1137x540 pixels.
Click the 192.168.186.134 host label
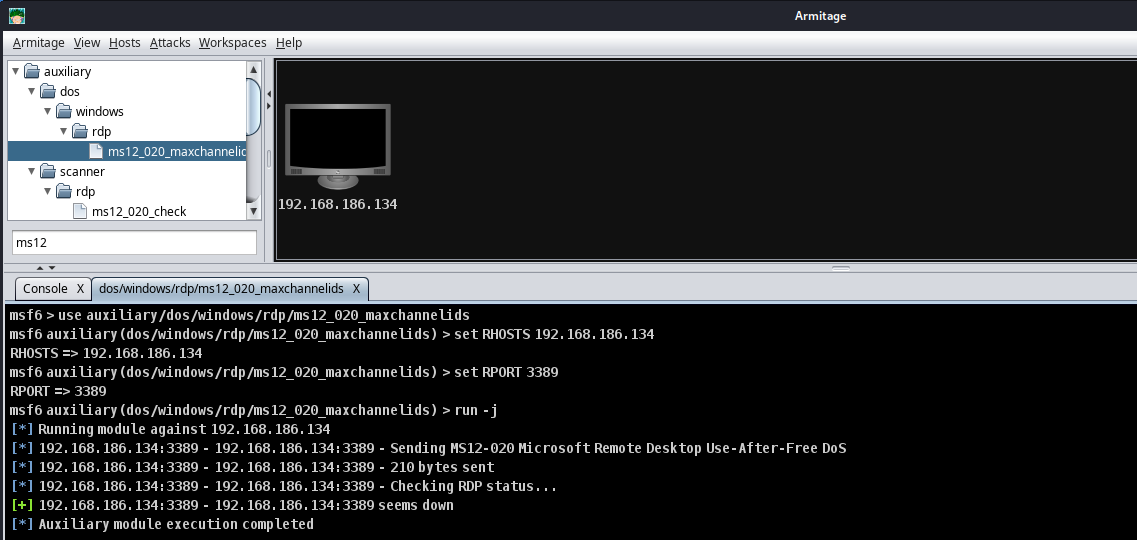338,204
